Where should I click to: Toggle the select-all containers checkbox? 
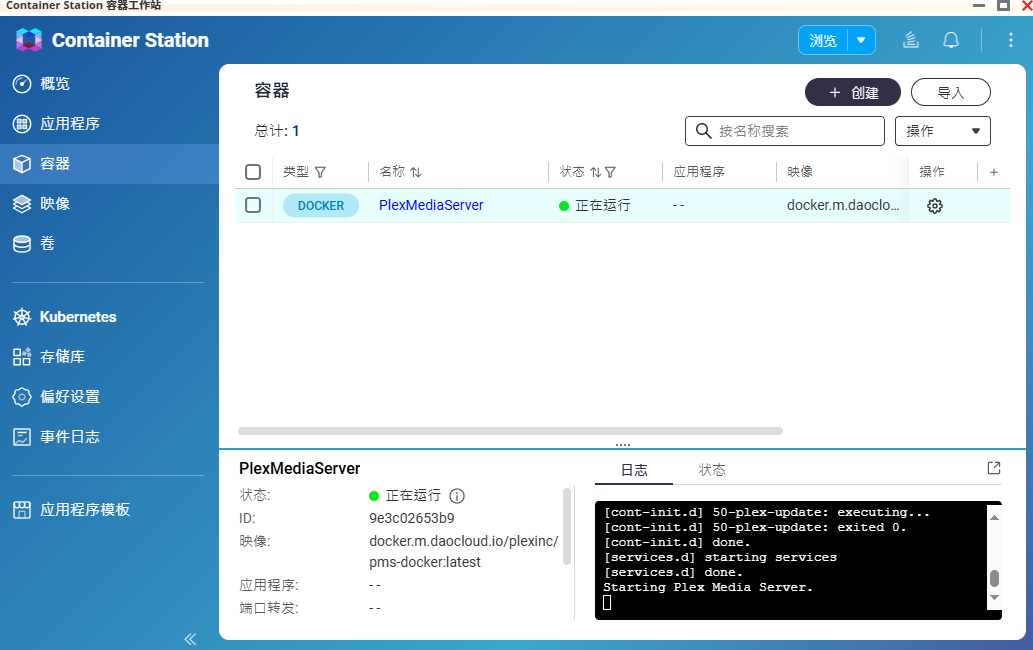pyautogui.click(x=253, y=172)
